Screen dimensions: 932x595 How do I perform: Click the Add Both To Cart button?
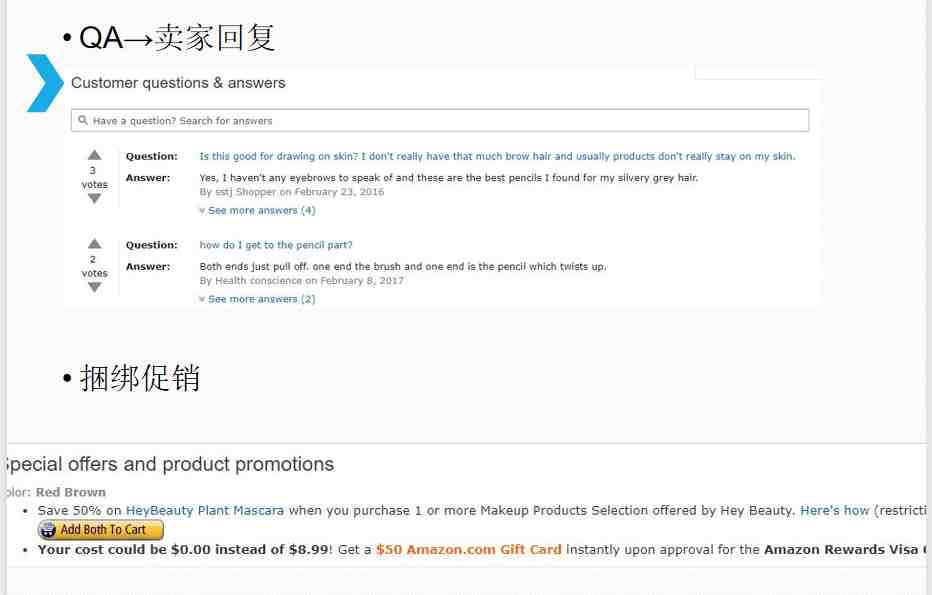tap(100, 530)
